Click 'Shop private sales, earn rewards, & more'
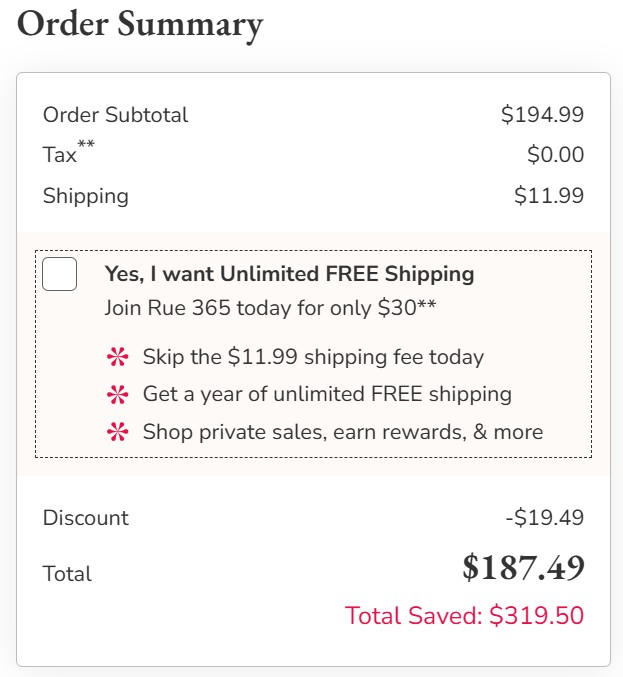Screen dimensions: 623x677 [343, 432]
